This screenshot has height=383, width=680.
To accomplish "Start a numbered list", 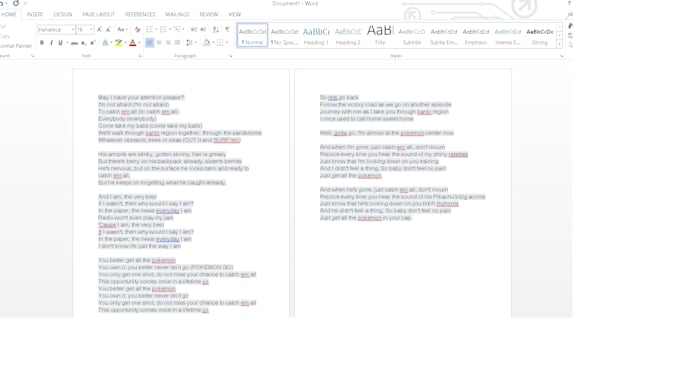I will (x=163, y=29).
